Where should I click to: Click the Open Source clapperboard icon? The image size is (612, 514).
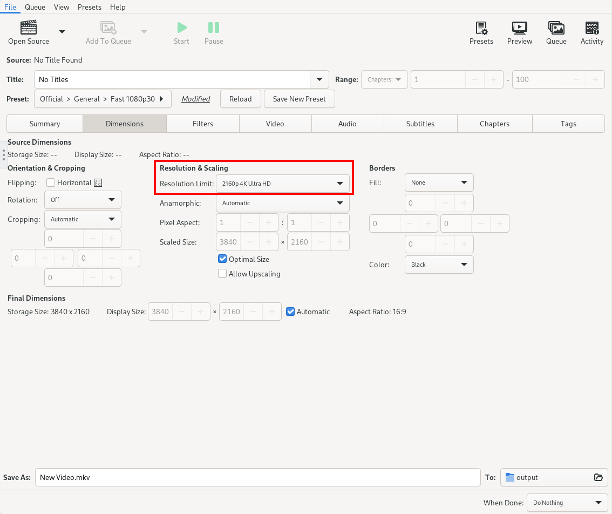click(28, 27)
